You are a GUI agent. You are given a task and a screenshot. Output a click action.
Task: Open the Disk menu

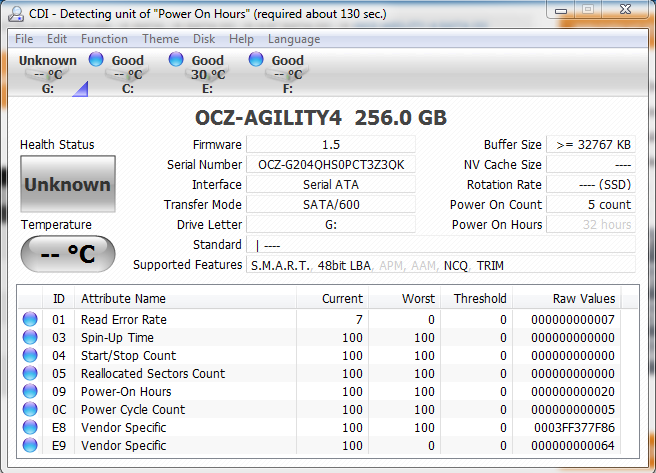[x=204, y=39]
